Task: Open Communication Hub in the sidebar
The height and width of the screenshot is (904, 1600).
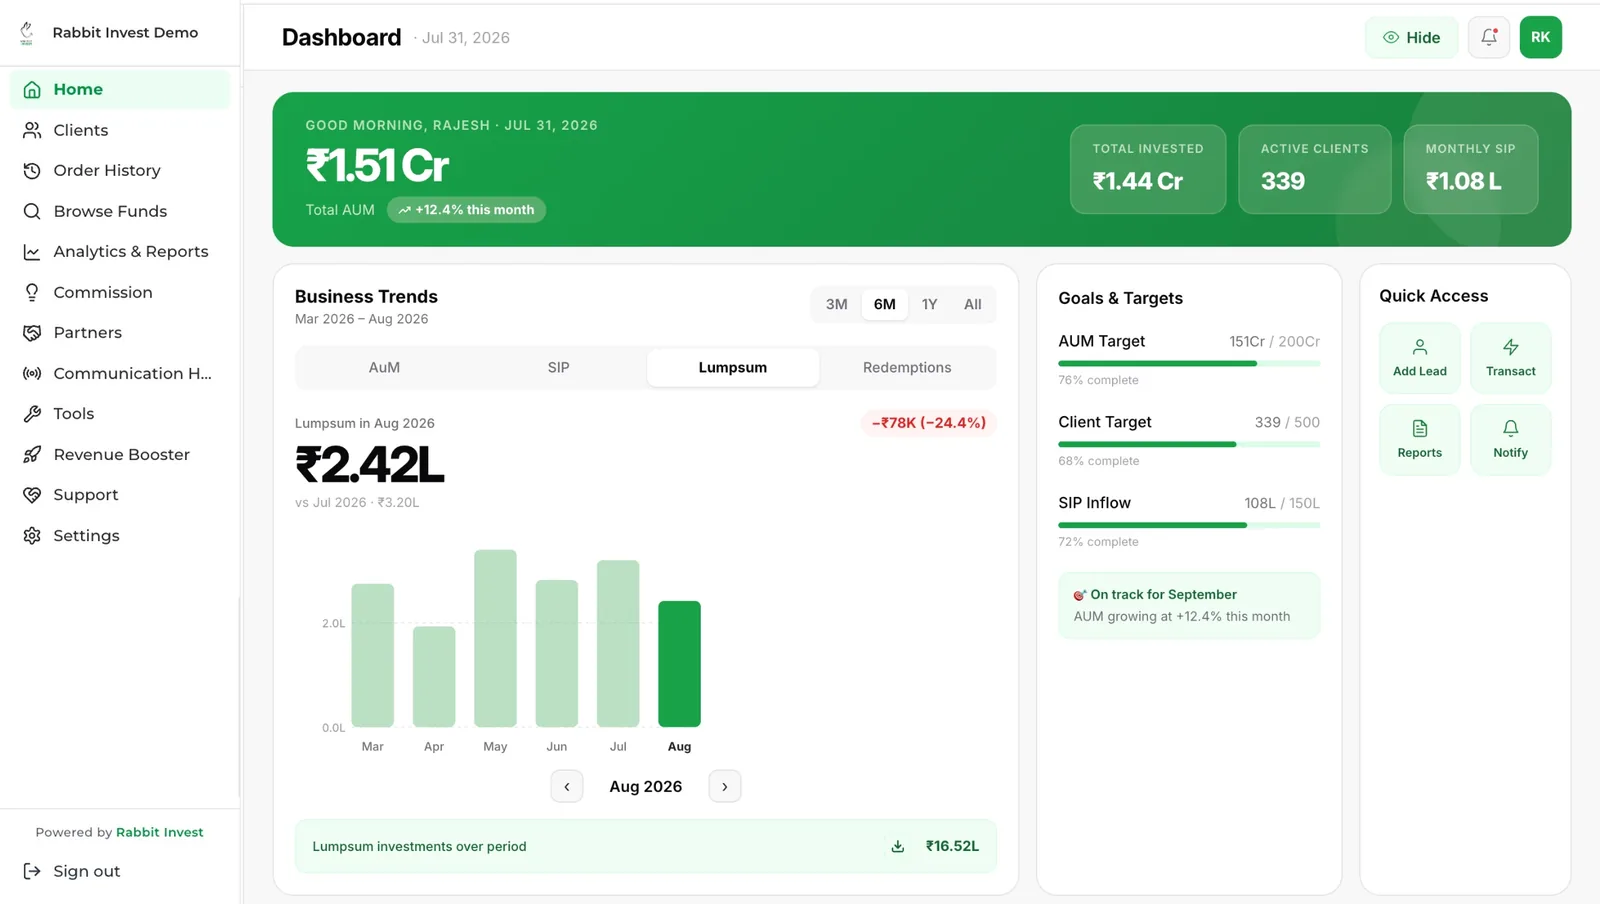Action: [120, 373]
